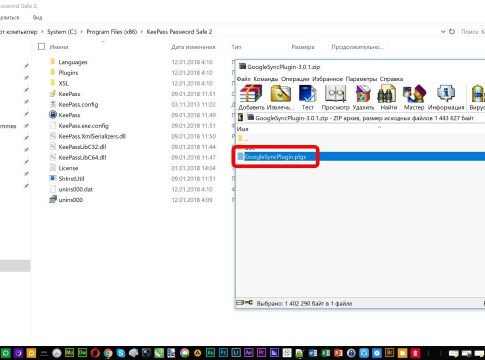
Task: Click the Plugins folder icon
Action: (x=52, y=72)
